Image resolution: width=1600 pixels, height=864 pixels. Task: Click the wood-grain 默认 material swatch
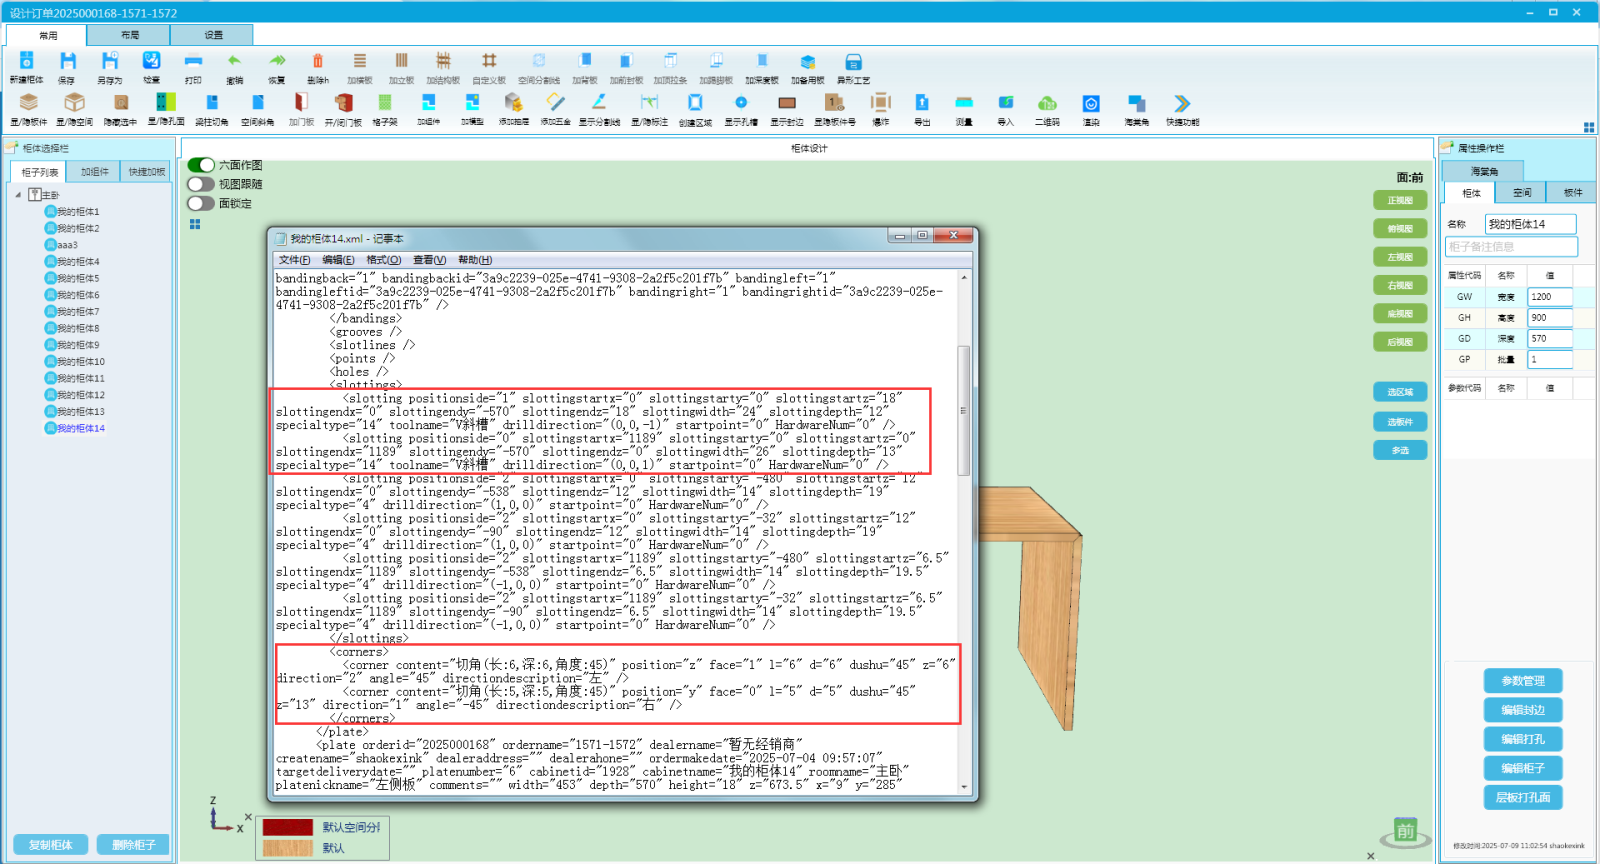288,848
